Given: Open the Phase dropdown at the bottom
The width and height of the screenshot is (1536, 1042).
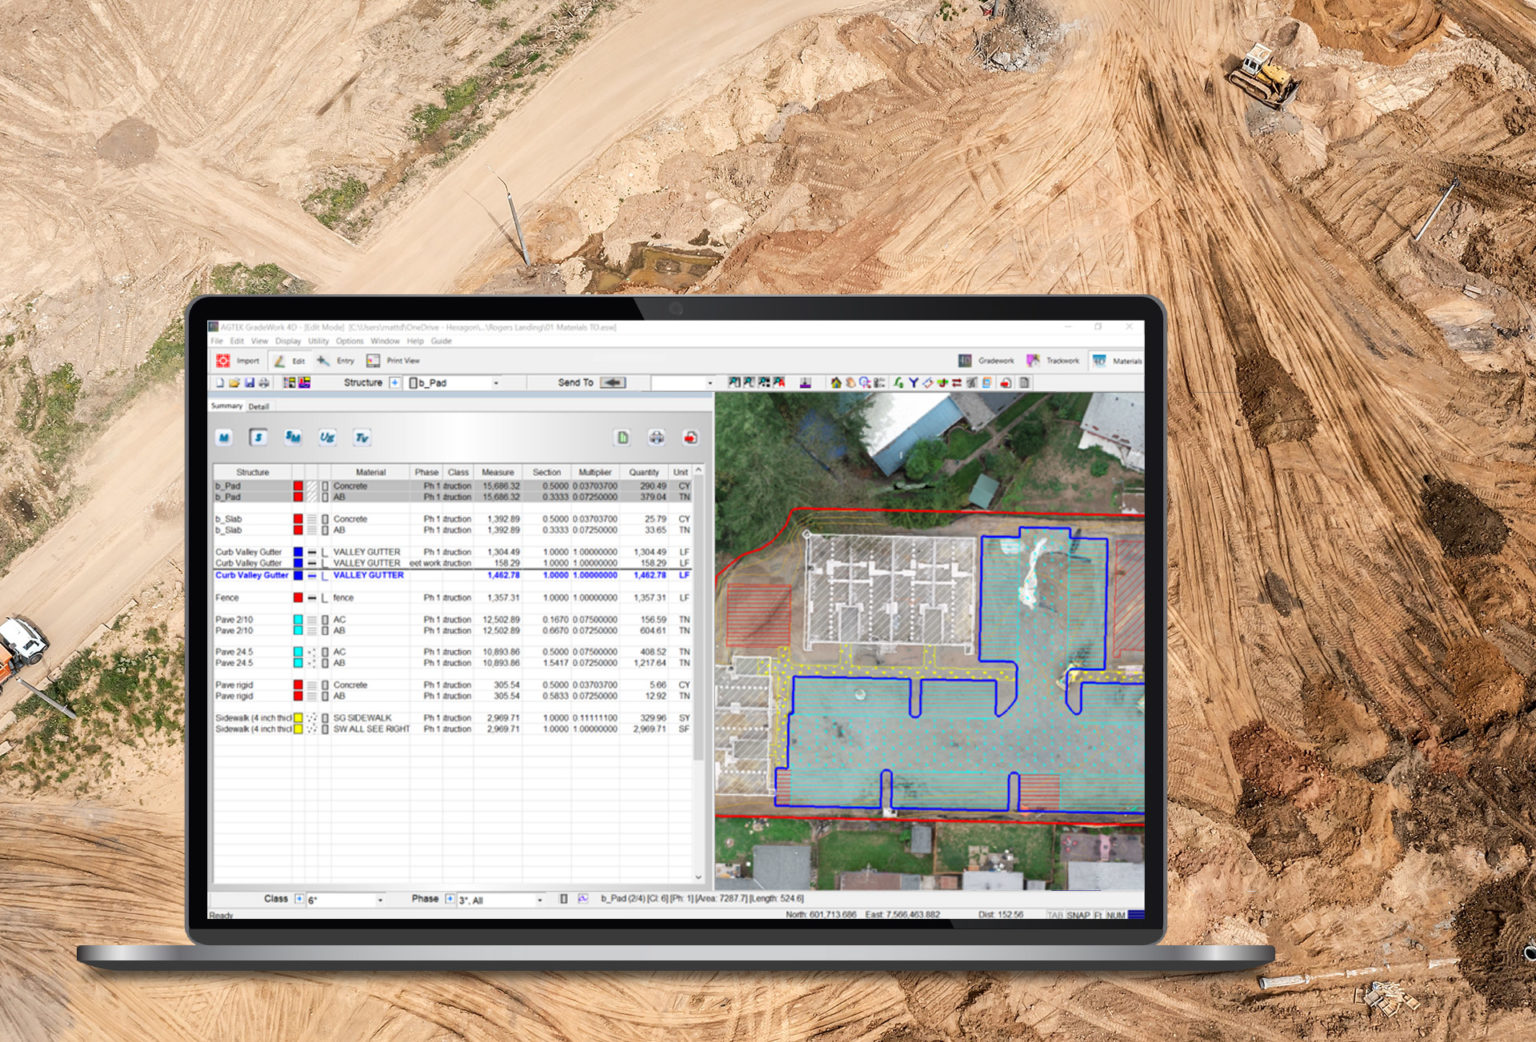Looking at the screenshot, I should (x=539, y=900).
